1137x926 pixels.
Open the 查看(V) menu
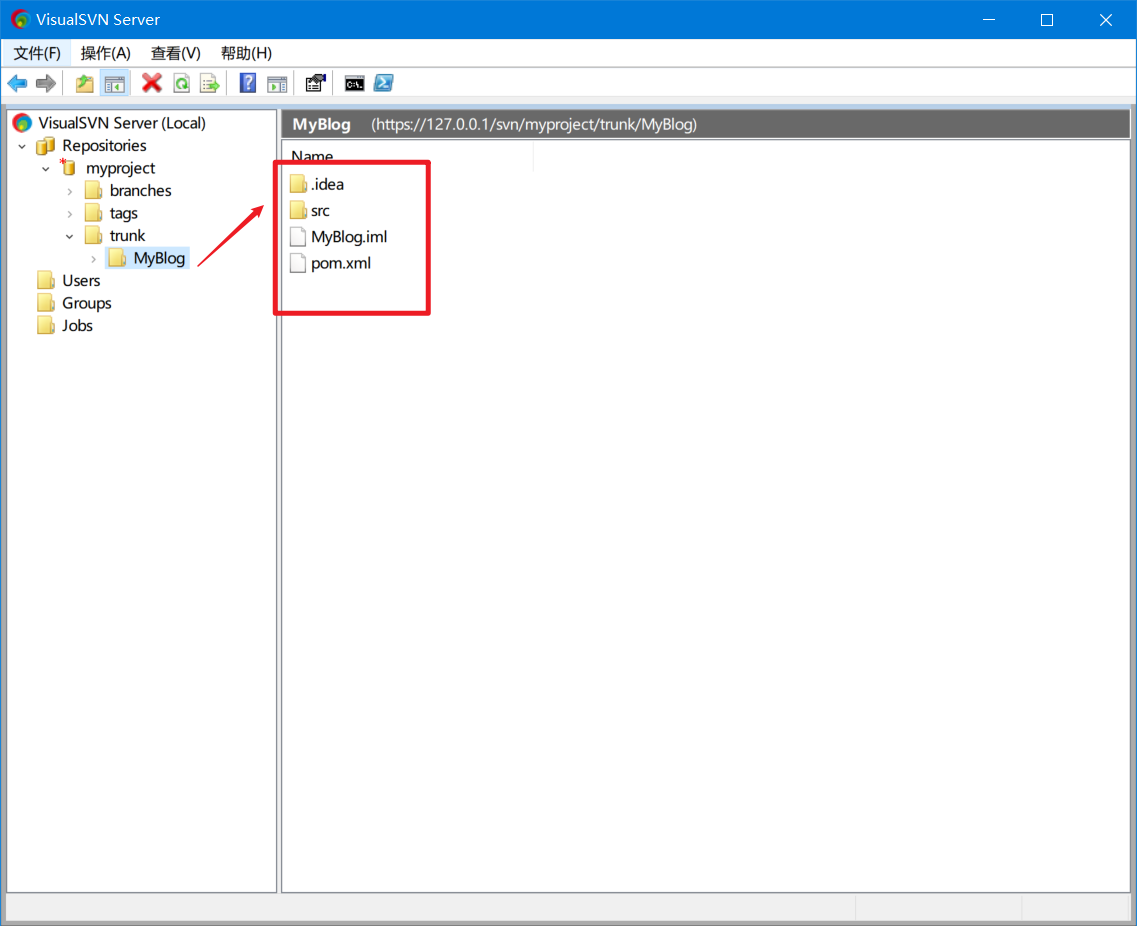click(175, 53)
